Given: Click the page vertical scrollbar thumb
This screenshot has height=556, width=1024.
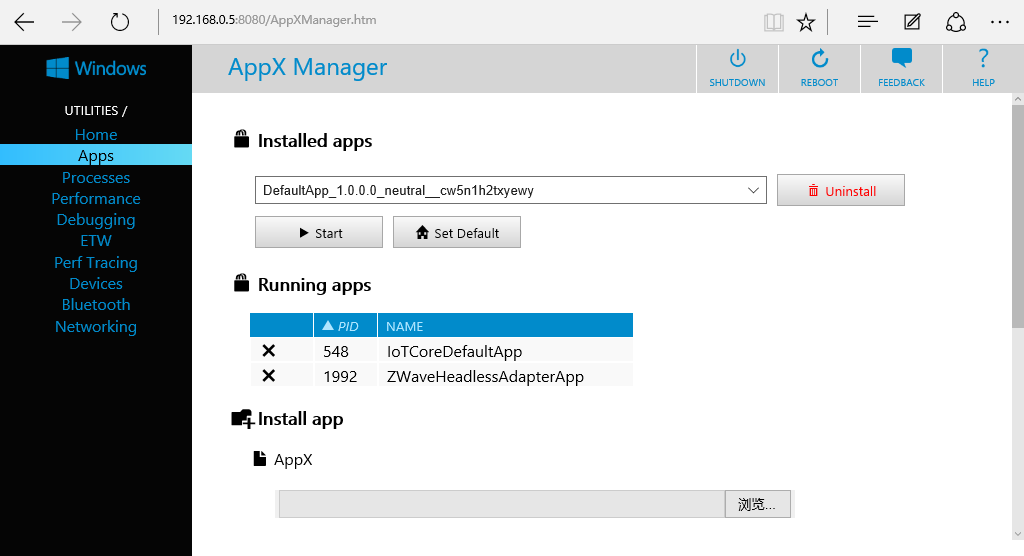Looking at the screenshot, I should point(1017,216).
